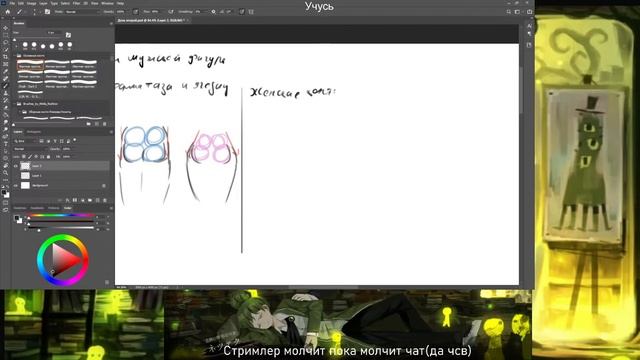Click canvas vertical scrollbar
This screenshot has width=640, height=360.
[521, 90]
